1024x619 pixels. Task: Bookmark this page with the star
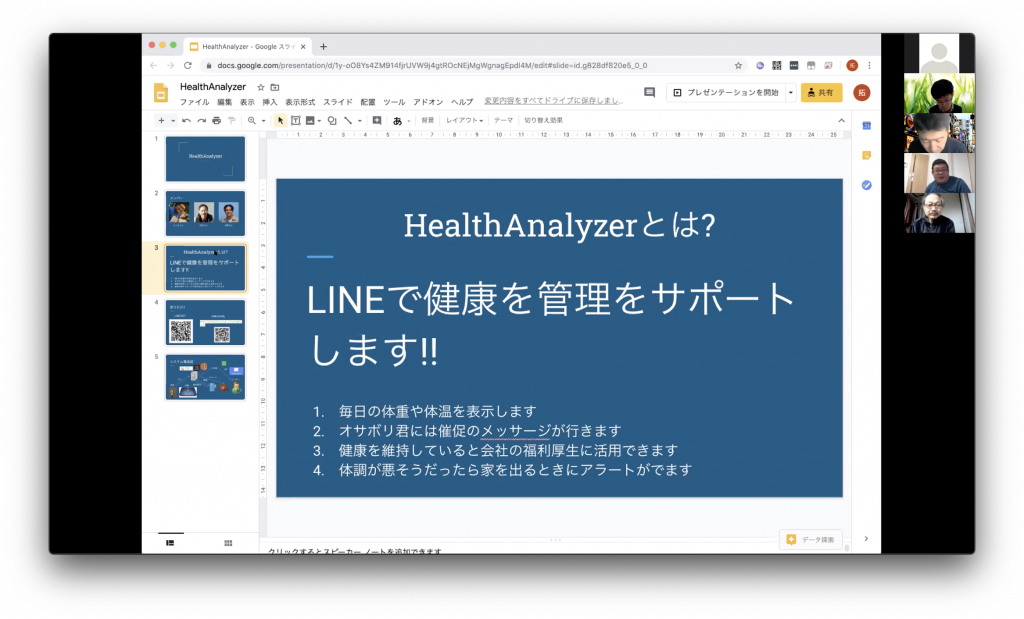(x=739, y=65)
